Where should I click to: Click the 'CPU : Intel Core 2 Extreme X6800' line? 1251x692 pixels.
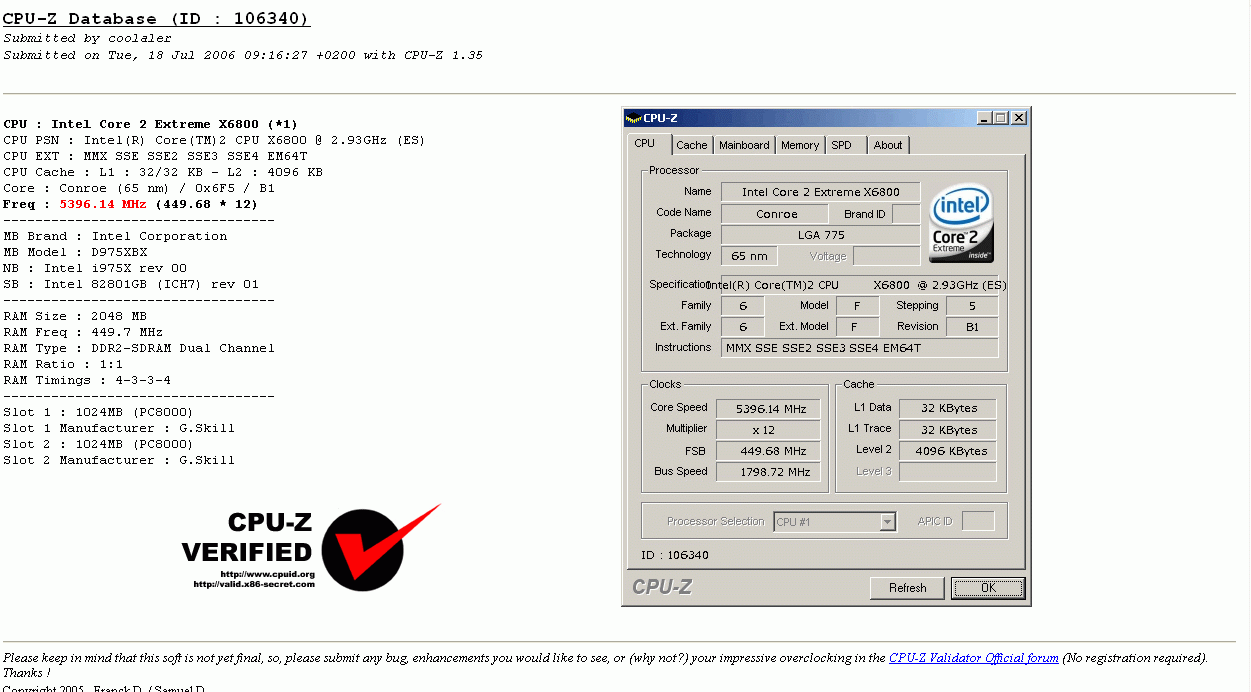pos(150,124)
